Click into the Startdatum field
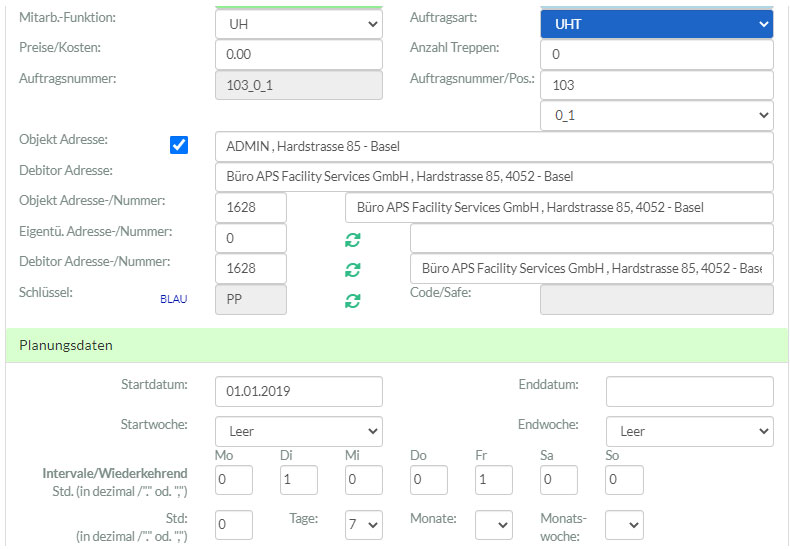The image size is (790, 549). (298, 391)
